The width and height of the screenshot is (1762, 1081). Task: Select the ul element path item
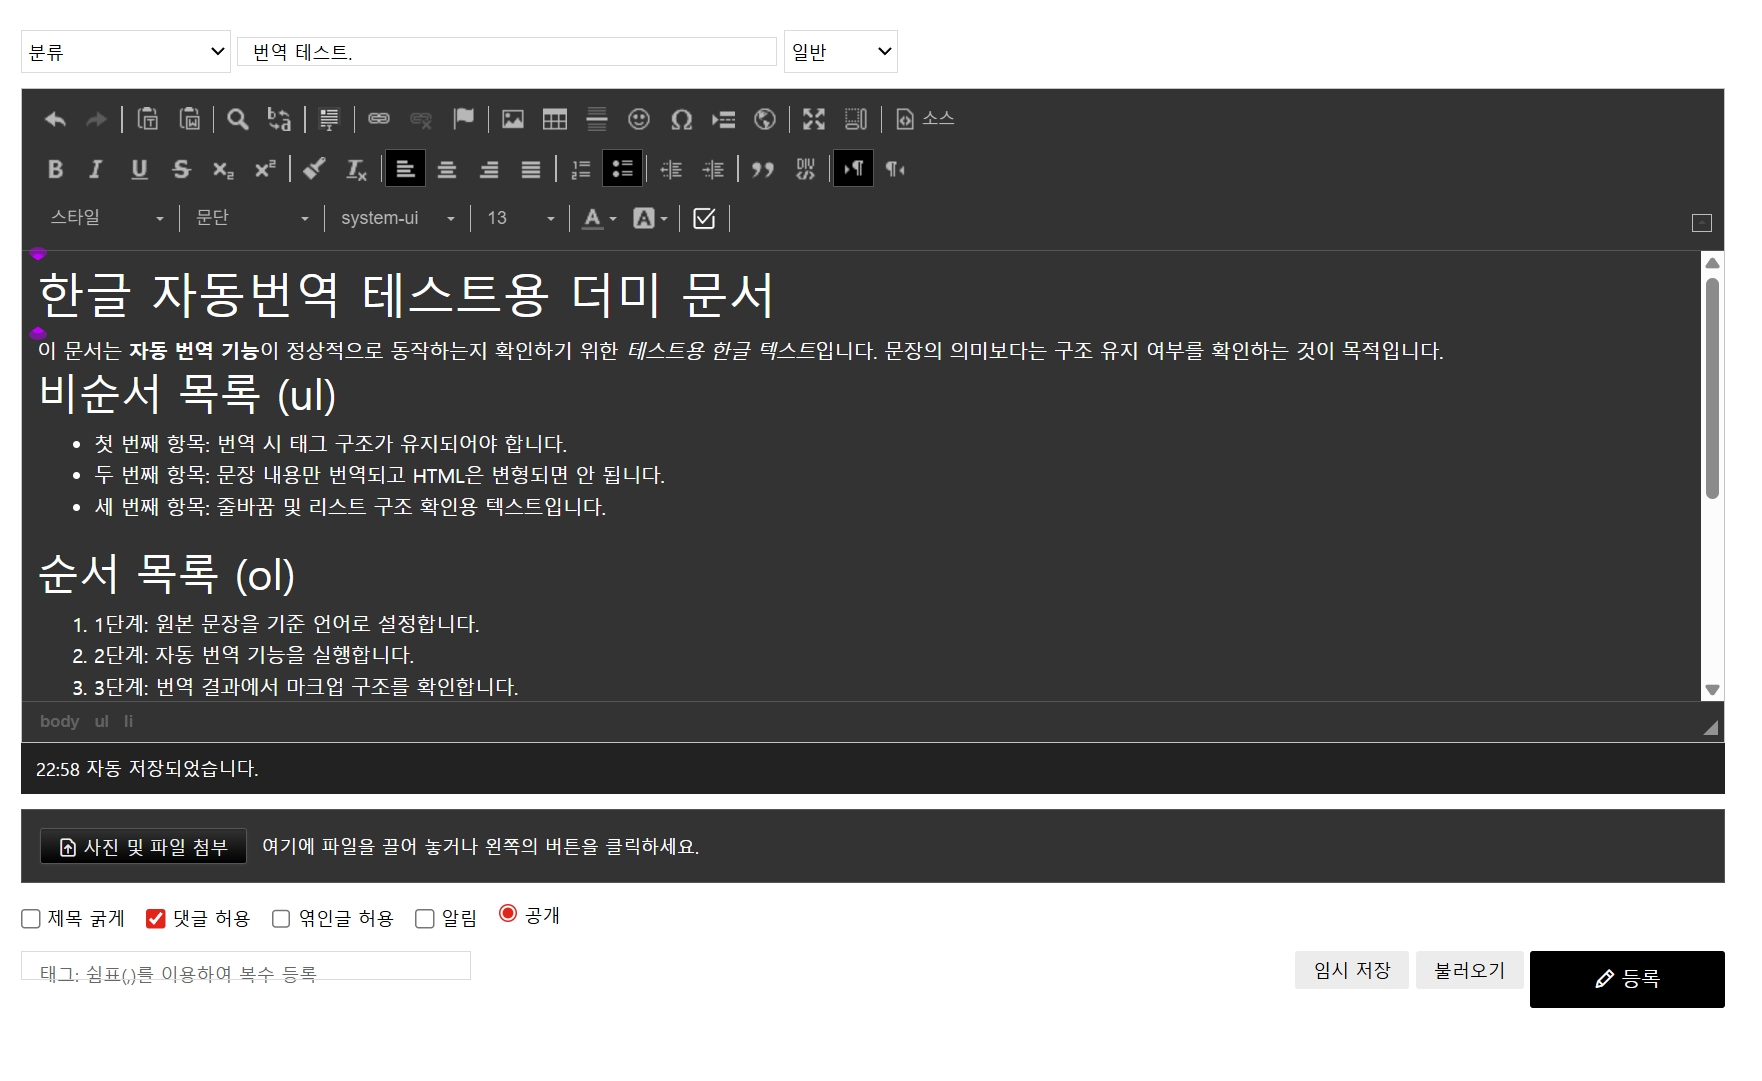click(x=101, y=721)
